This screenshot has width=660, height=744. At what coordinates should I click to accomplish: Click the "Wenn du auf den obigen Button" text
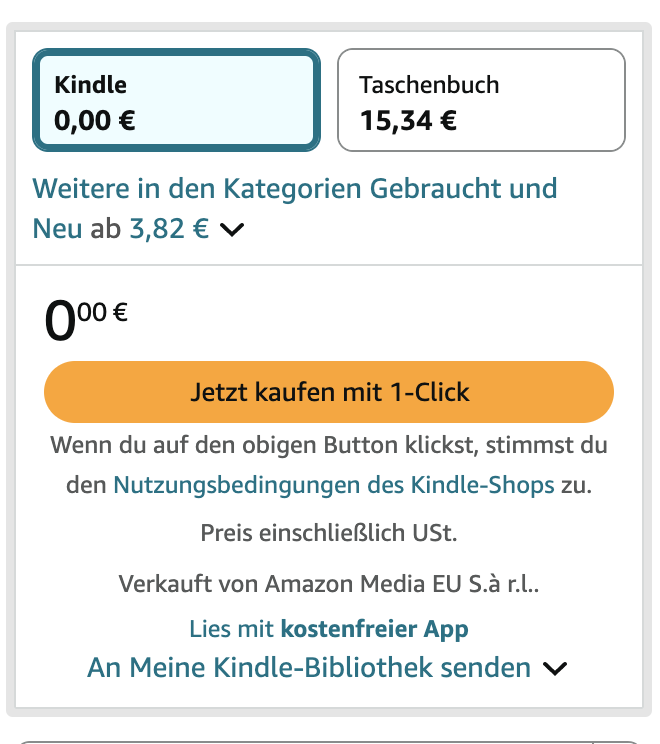pos(329,445)
